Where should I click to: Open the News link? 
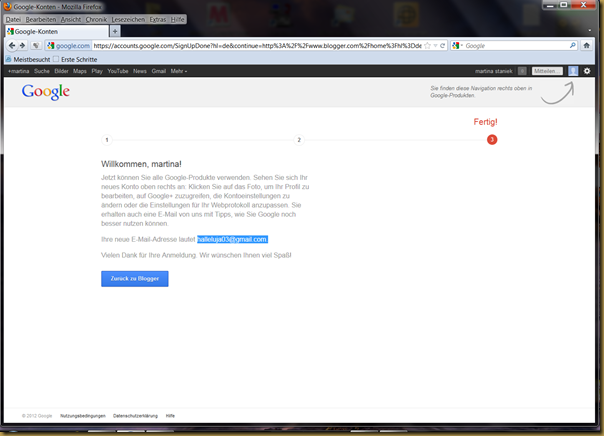point(140,71)
